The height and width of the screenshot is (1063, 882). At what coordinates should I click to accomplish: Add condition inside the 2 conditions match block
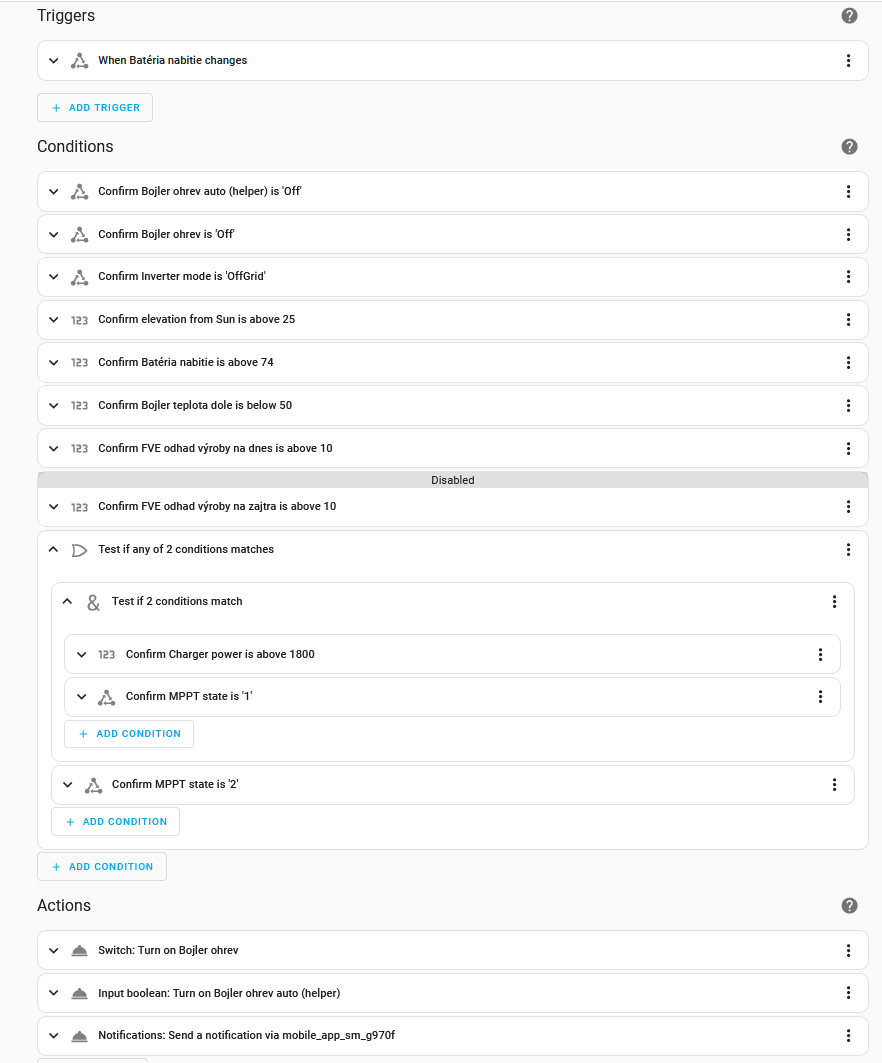tap(129, 734)
